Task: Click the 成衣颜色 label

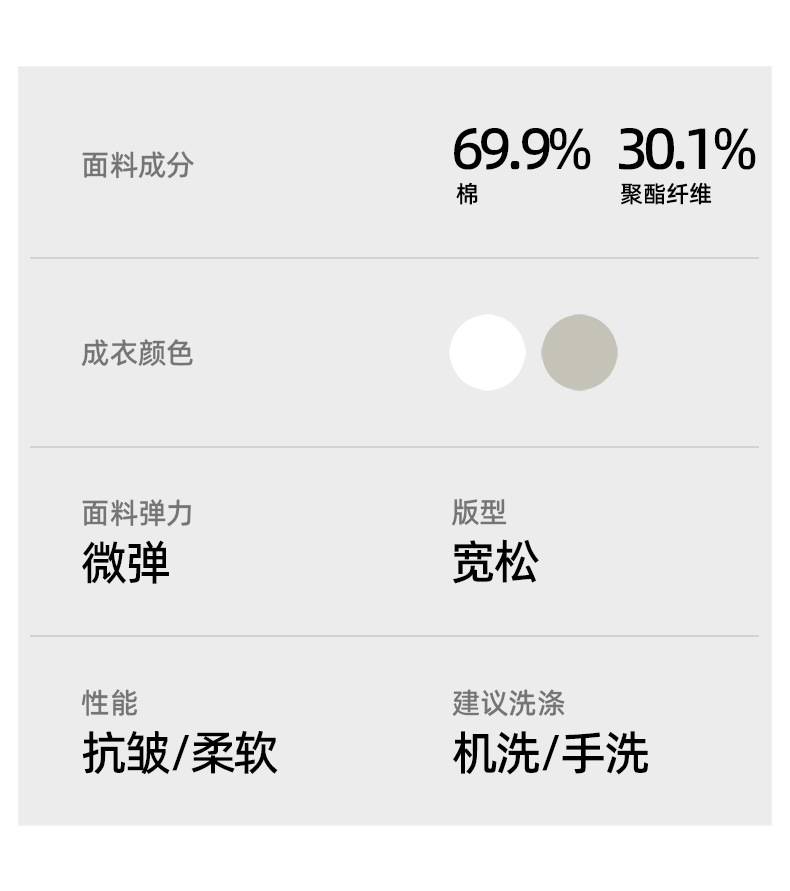Action: 137,354
